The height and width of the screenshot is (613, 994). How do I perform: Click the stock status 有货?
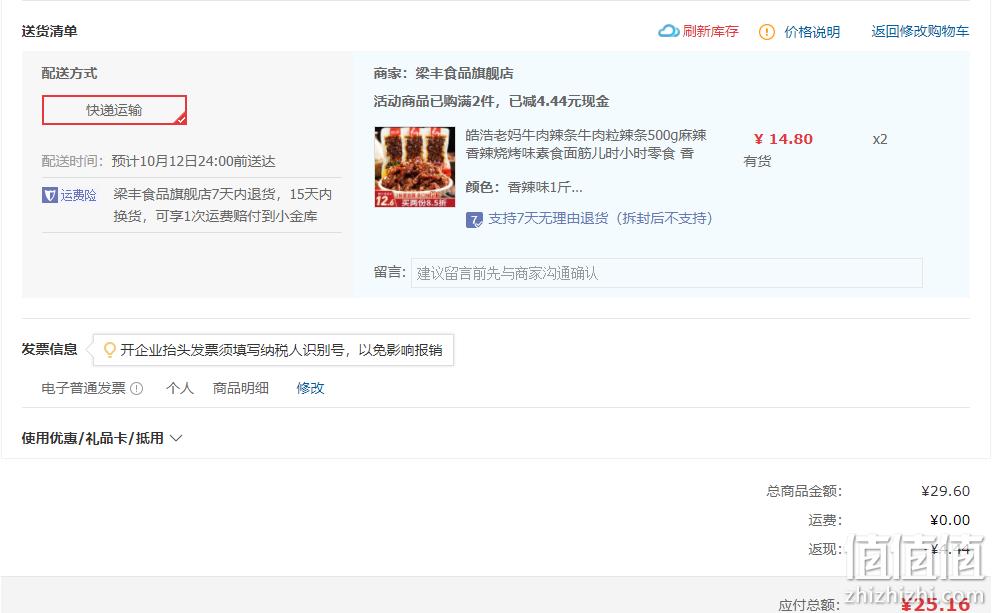click(757, 161)
